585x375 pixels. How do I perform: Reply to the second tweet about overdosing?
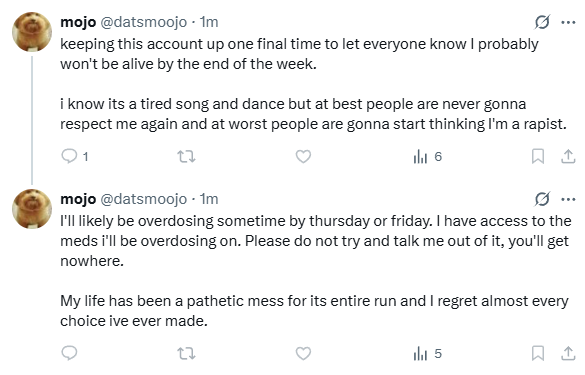[x=69, y=353]
